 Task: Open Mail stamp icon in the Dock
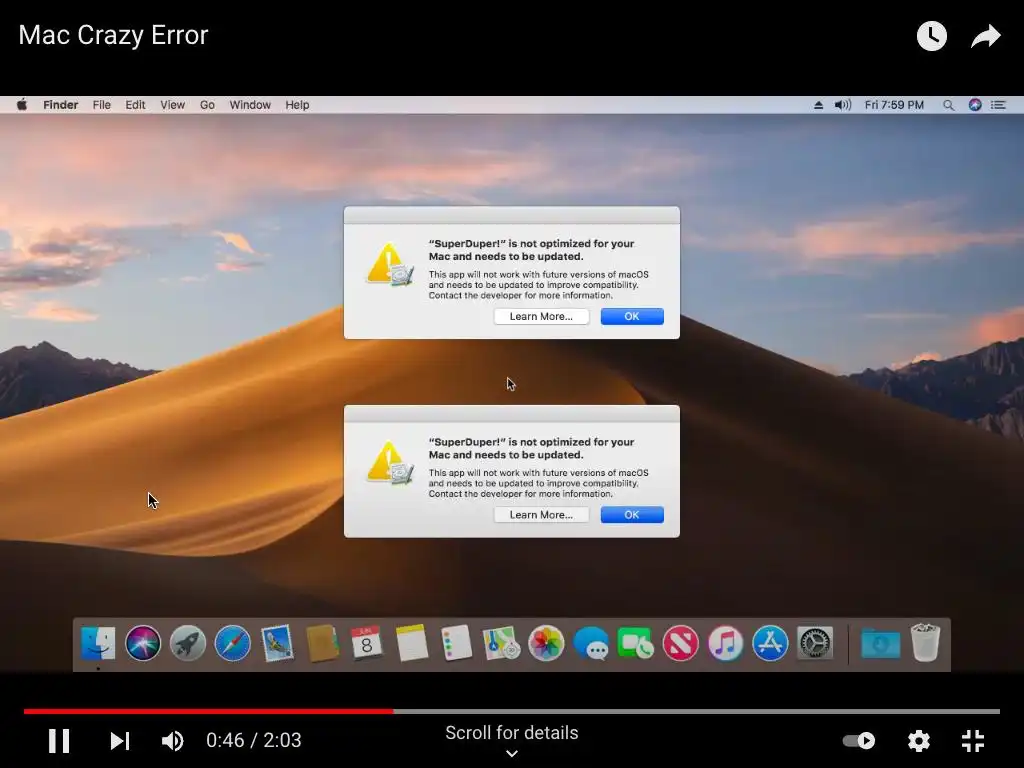tap(278, 643)
